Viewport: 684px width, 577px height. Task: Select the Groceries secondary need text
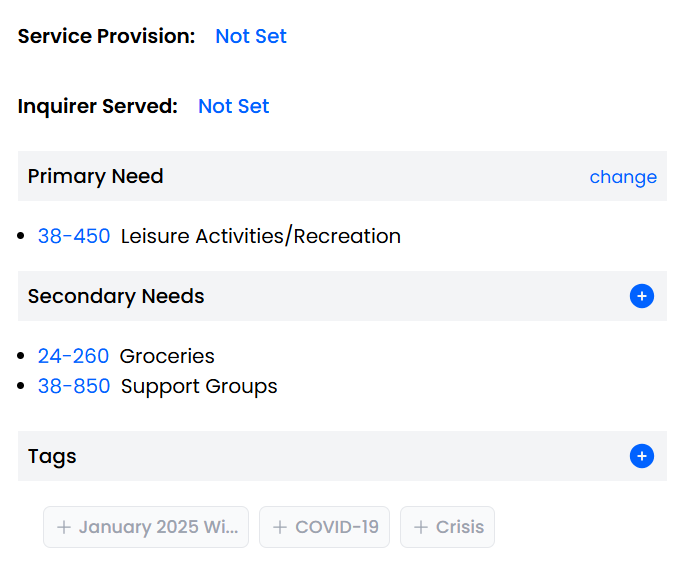coord(167,356)
